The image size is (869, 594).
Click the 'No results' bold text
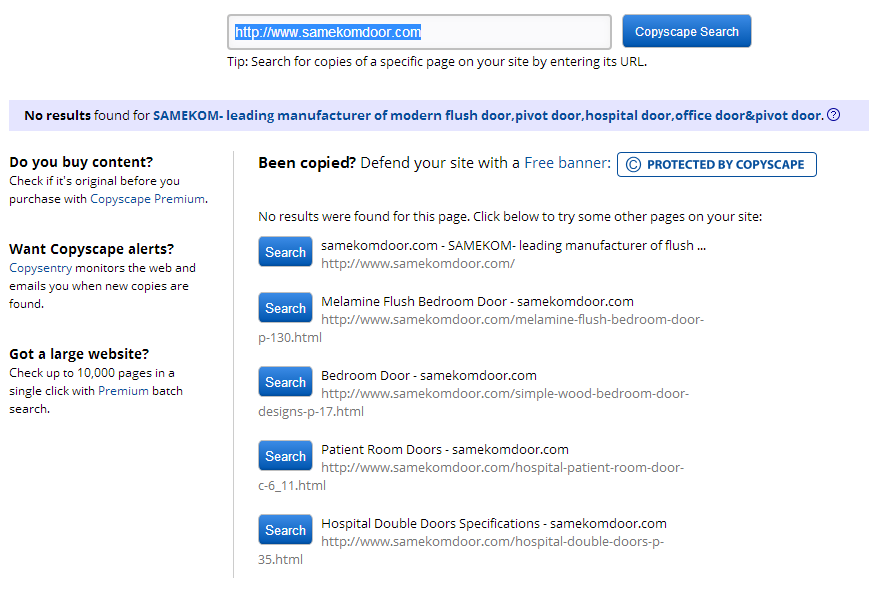(57, 115)
